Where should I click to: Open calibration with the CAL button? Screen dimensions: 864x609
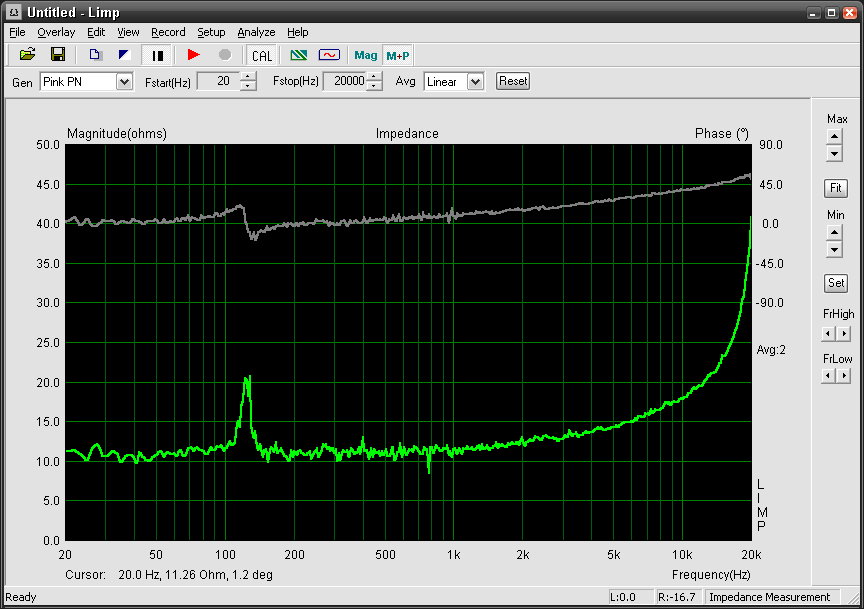262,56
